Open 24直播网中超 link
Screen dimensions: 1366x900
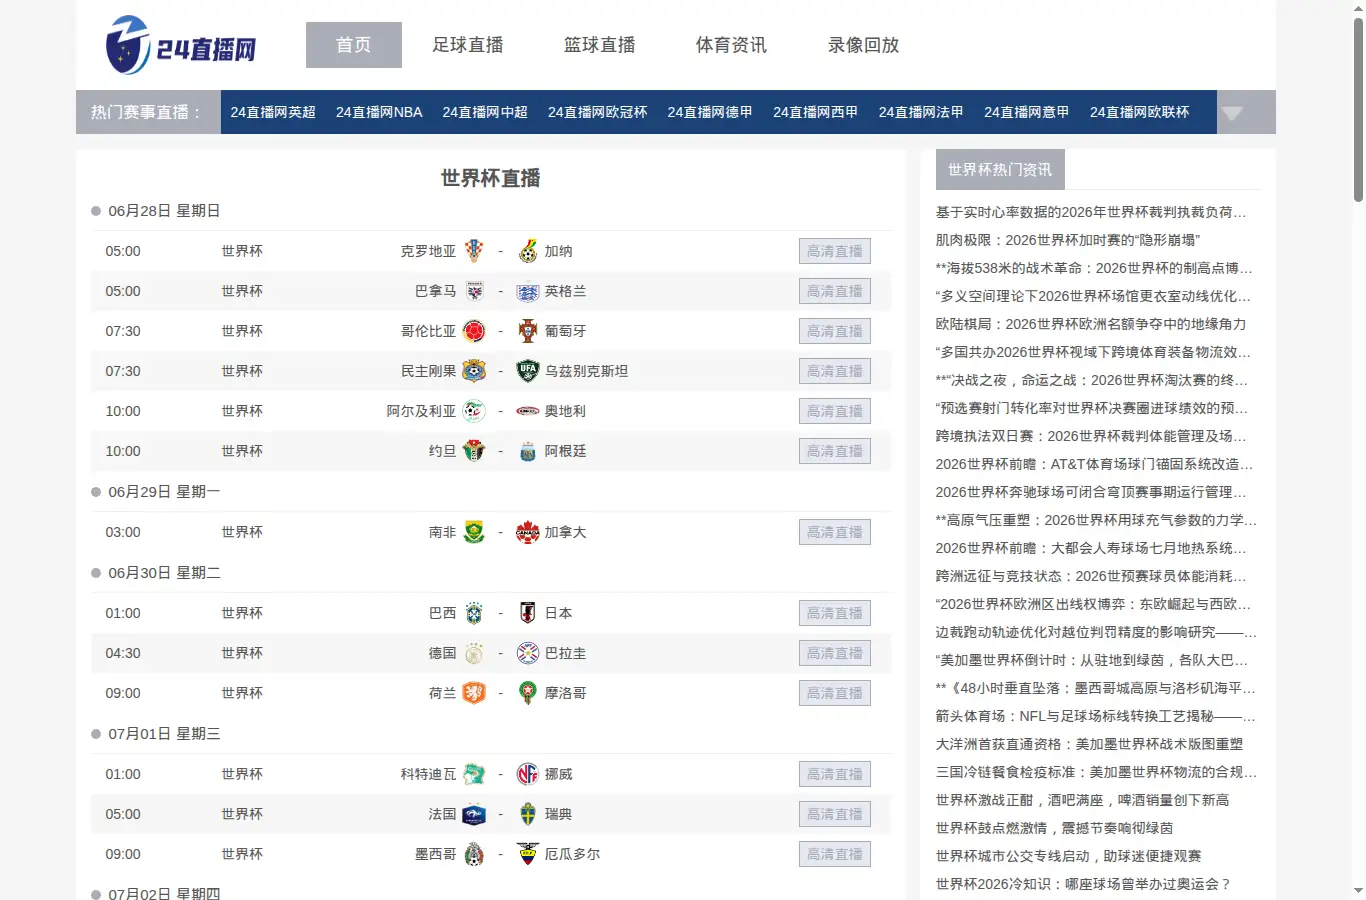(x=485, y=112)
